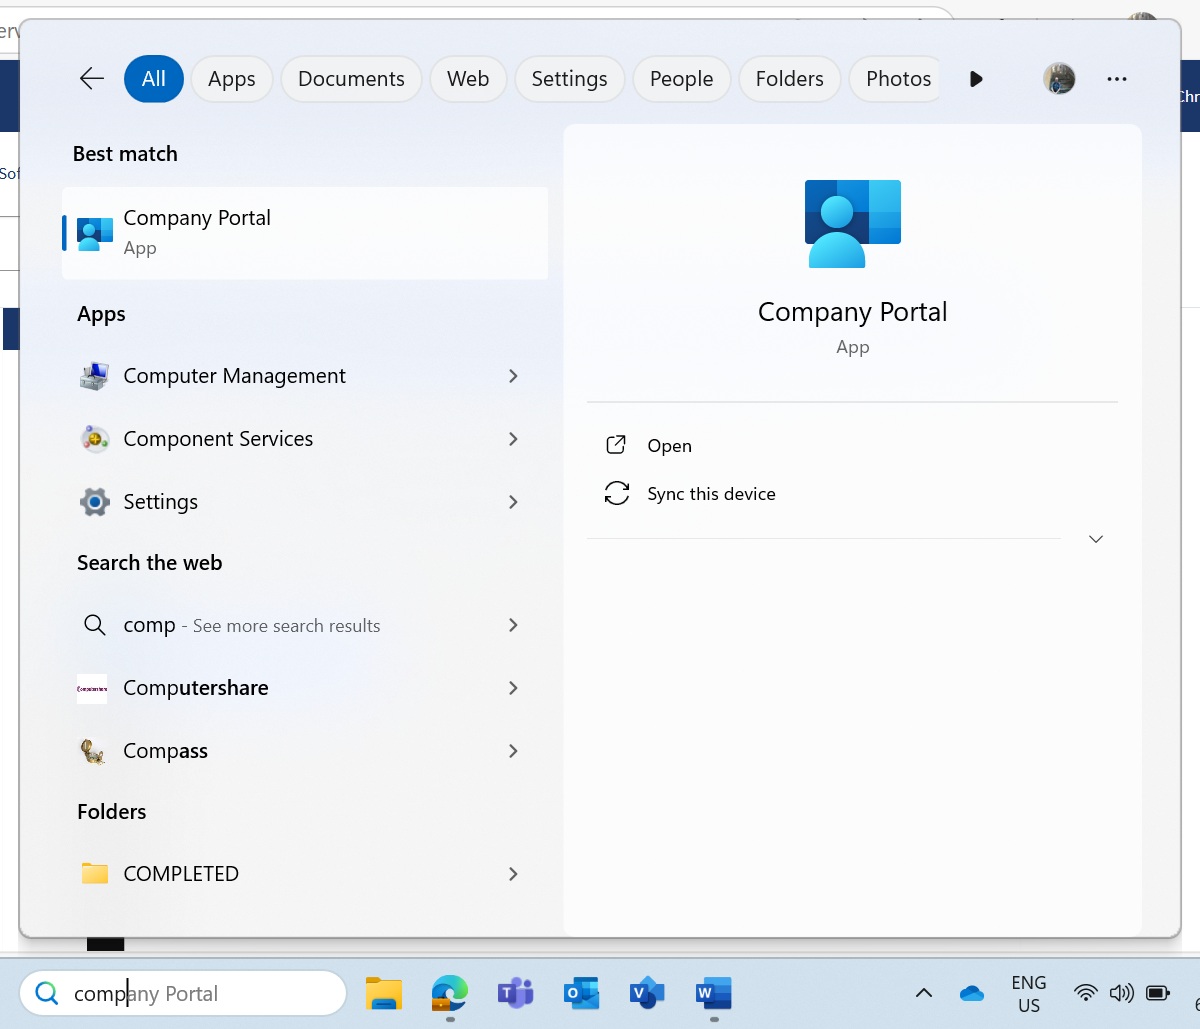This screenshot has width=1200, height=1029.
Task: Open the three-dot options menu
Action: [x=1117, y=79]
